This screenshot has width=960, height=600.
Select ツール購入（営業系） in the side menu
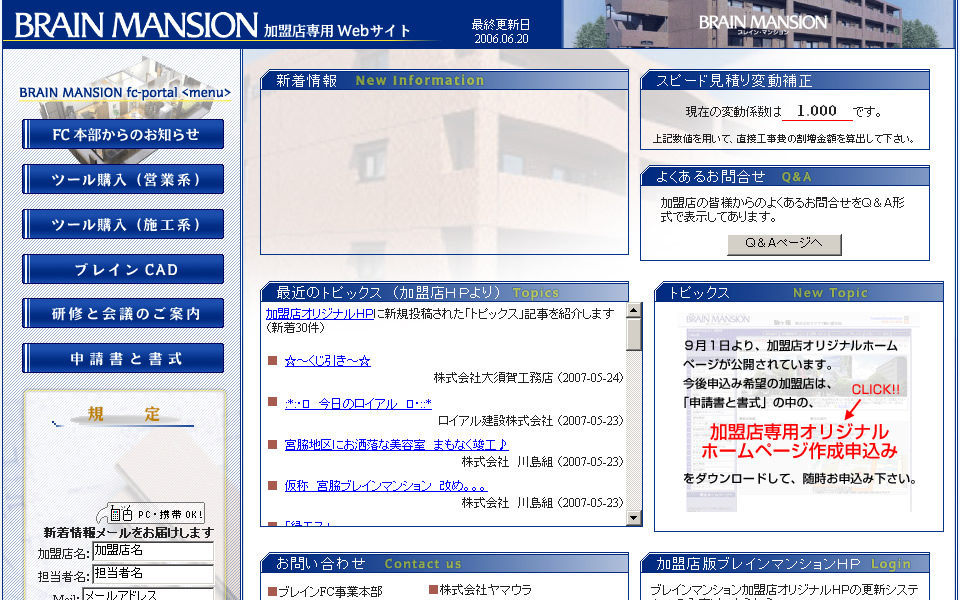[x=123, y=179]
